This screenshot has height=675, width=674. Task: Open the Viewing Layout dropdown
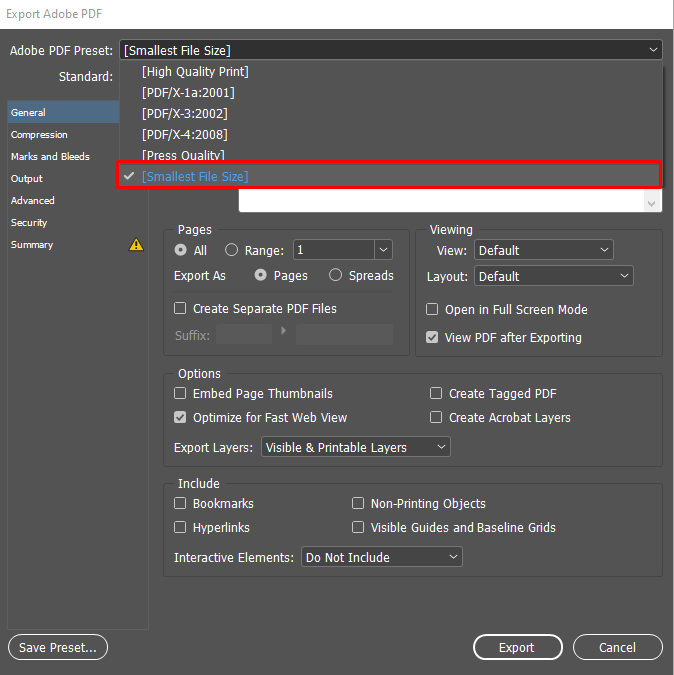click(x=554, y=276)
